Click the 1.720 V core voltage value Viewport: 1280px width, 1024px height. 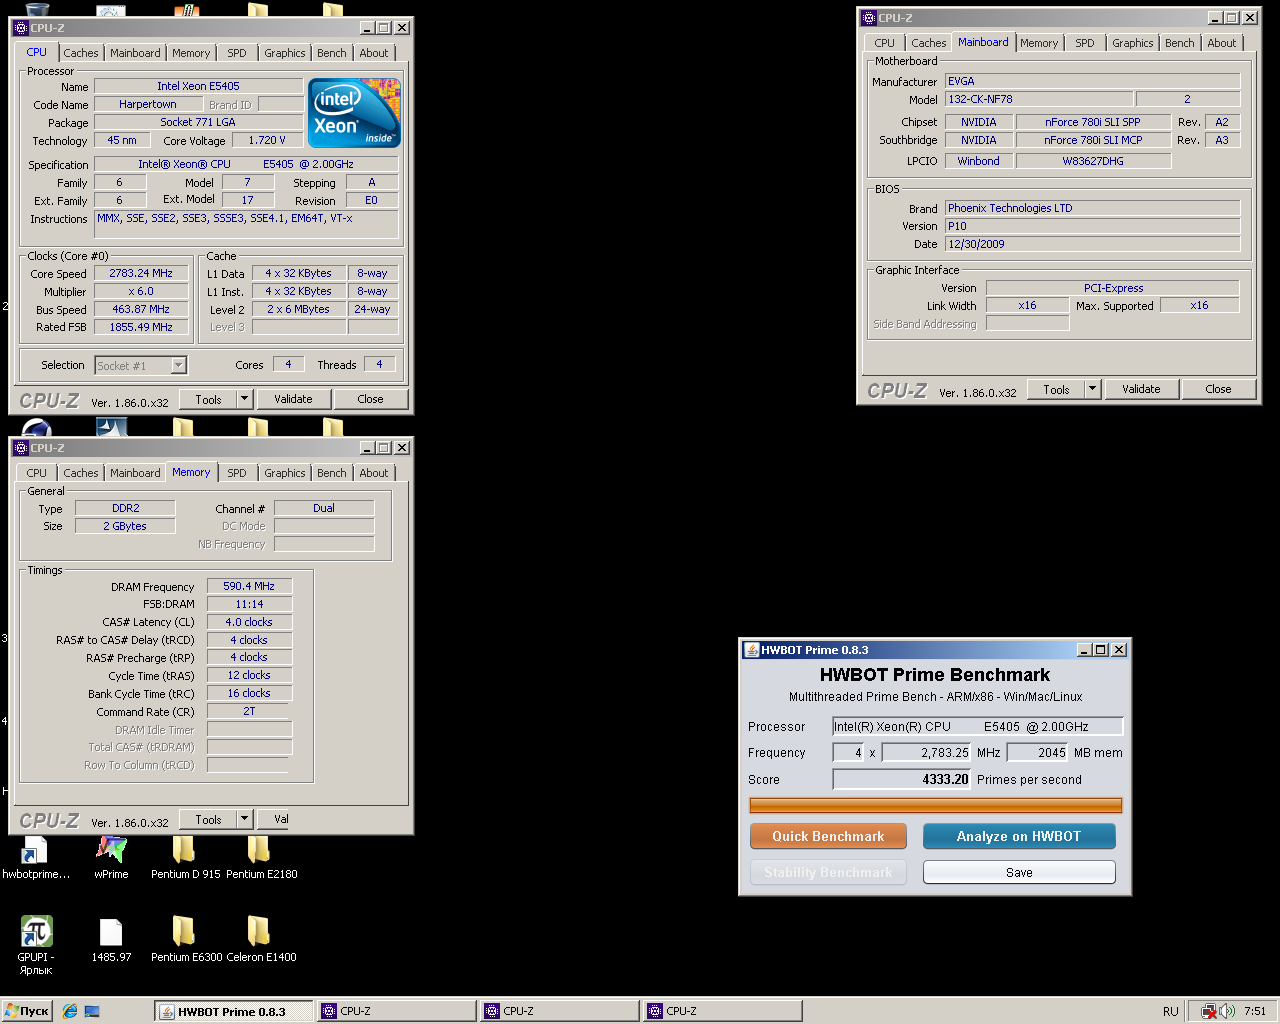(267, 140)
